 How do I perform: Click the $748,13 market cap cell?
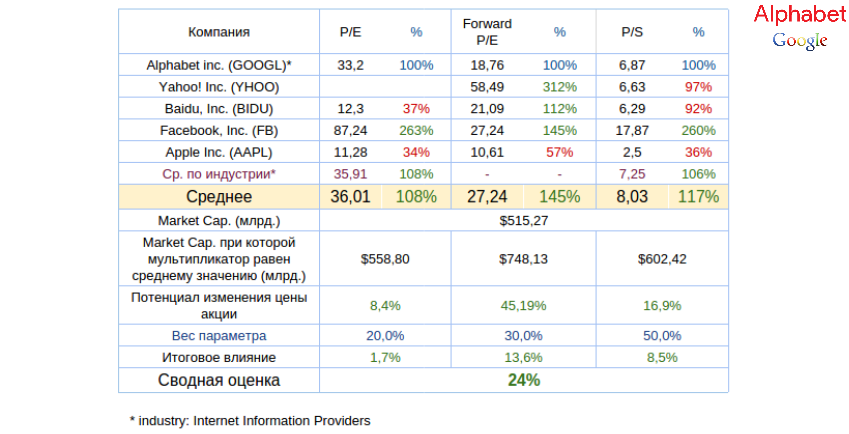point(524,259)
